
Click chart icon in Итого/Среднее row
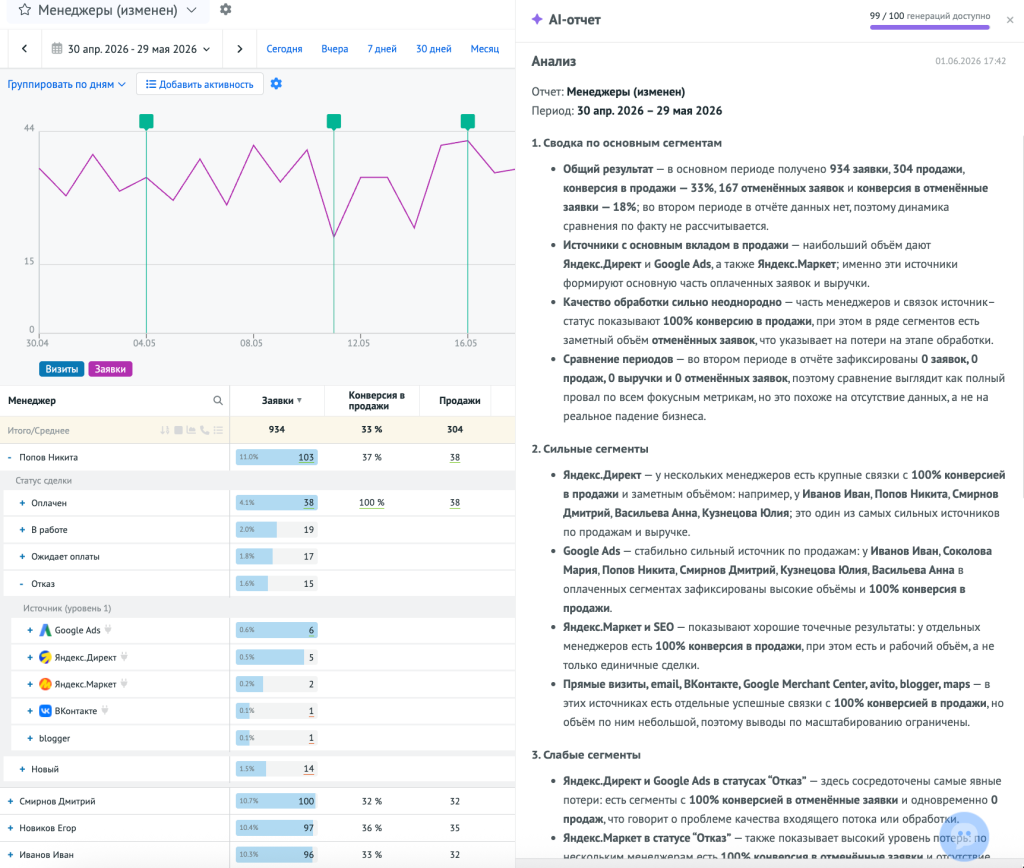[191, 430]
